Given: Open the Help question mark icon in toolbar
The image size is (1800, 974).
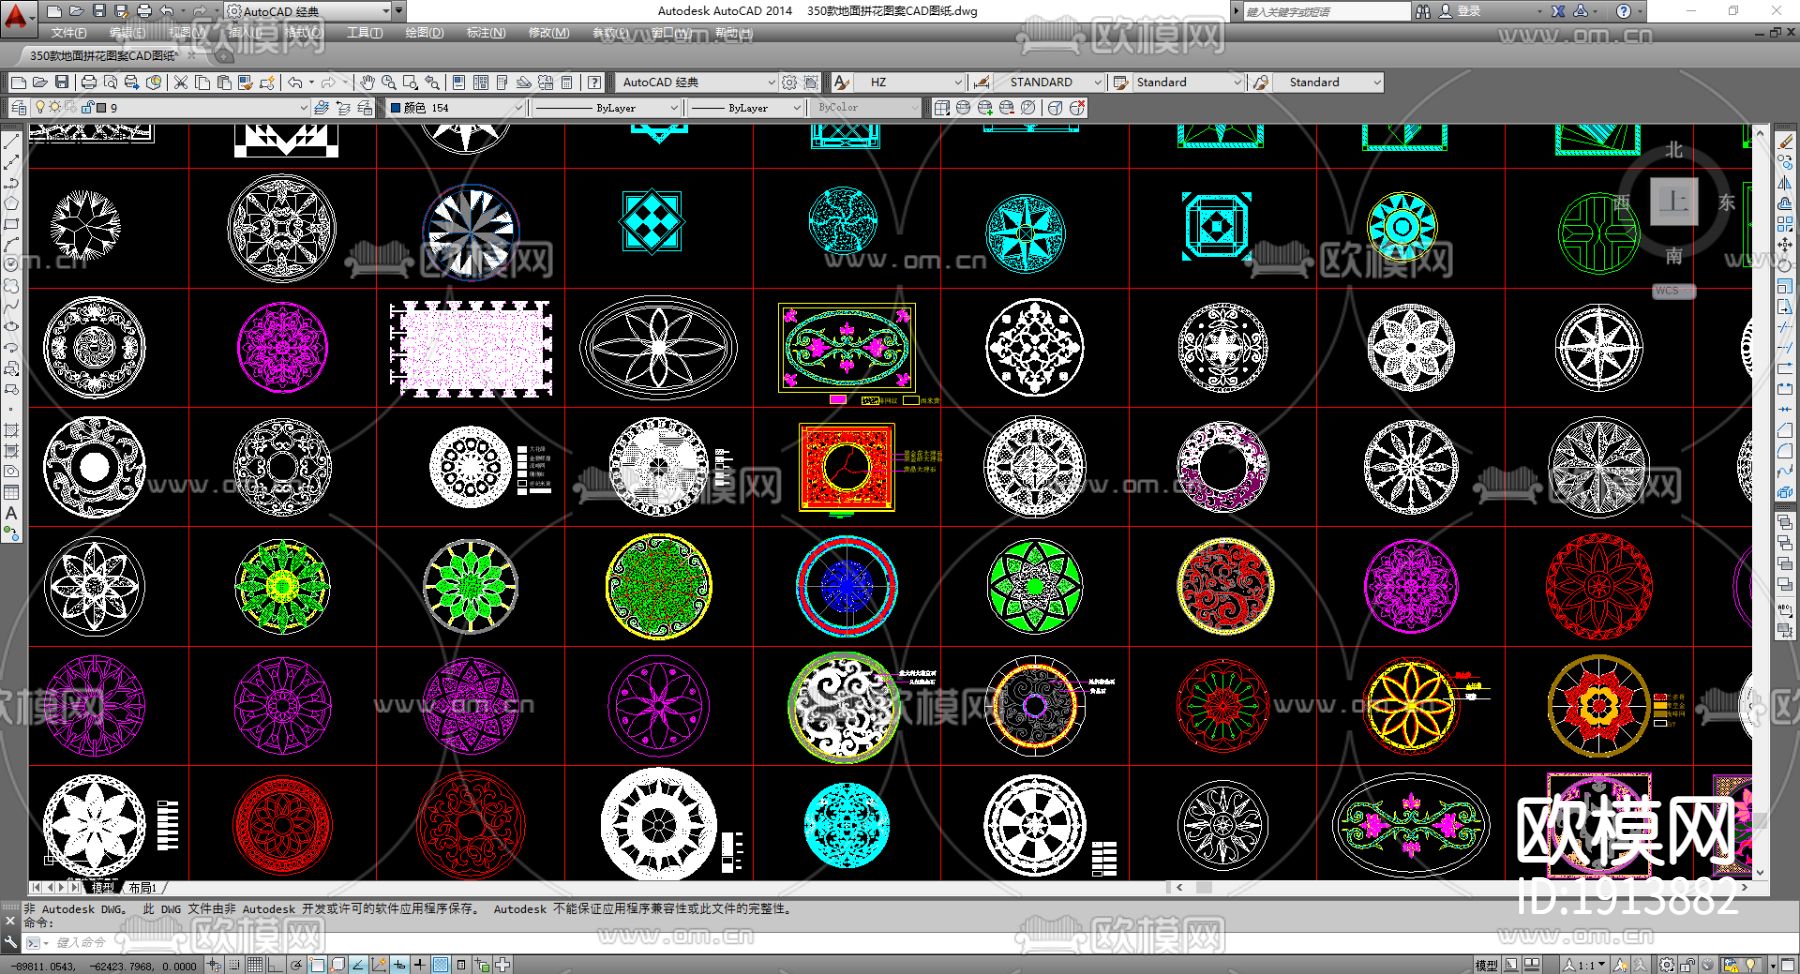Looking at the screenshot, I should click(x=595, y=82).
